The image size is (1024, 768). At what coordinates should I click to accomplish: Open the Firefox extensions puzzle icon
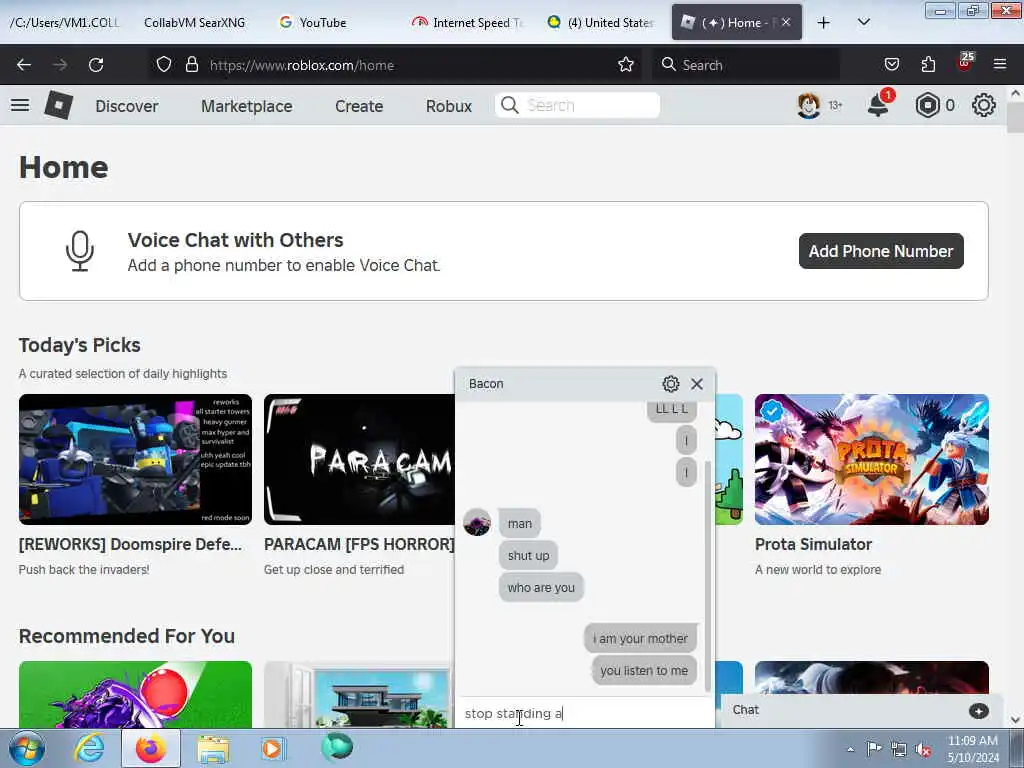[928, 64]
